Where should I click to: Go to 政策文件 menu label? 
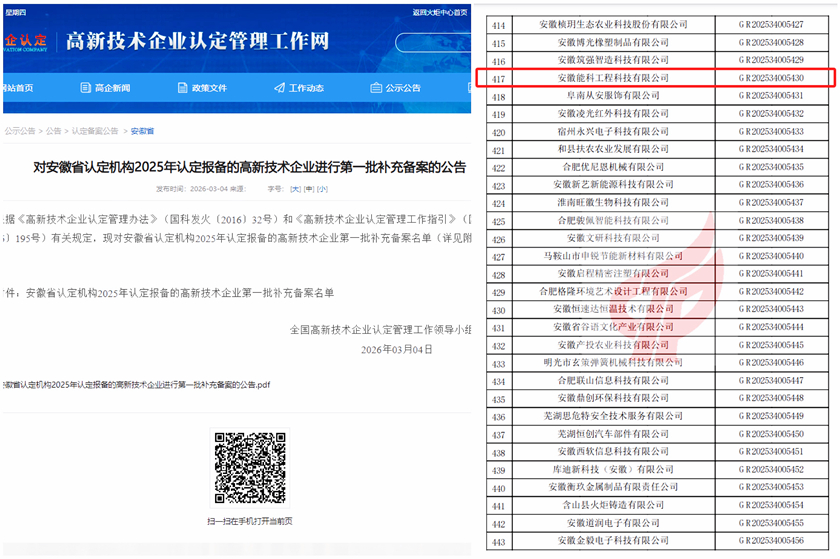click(x=210, y=88)
